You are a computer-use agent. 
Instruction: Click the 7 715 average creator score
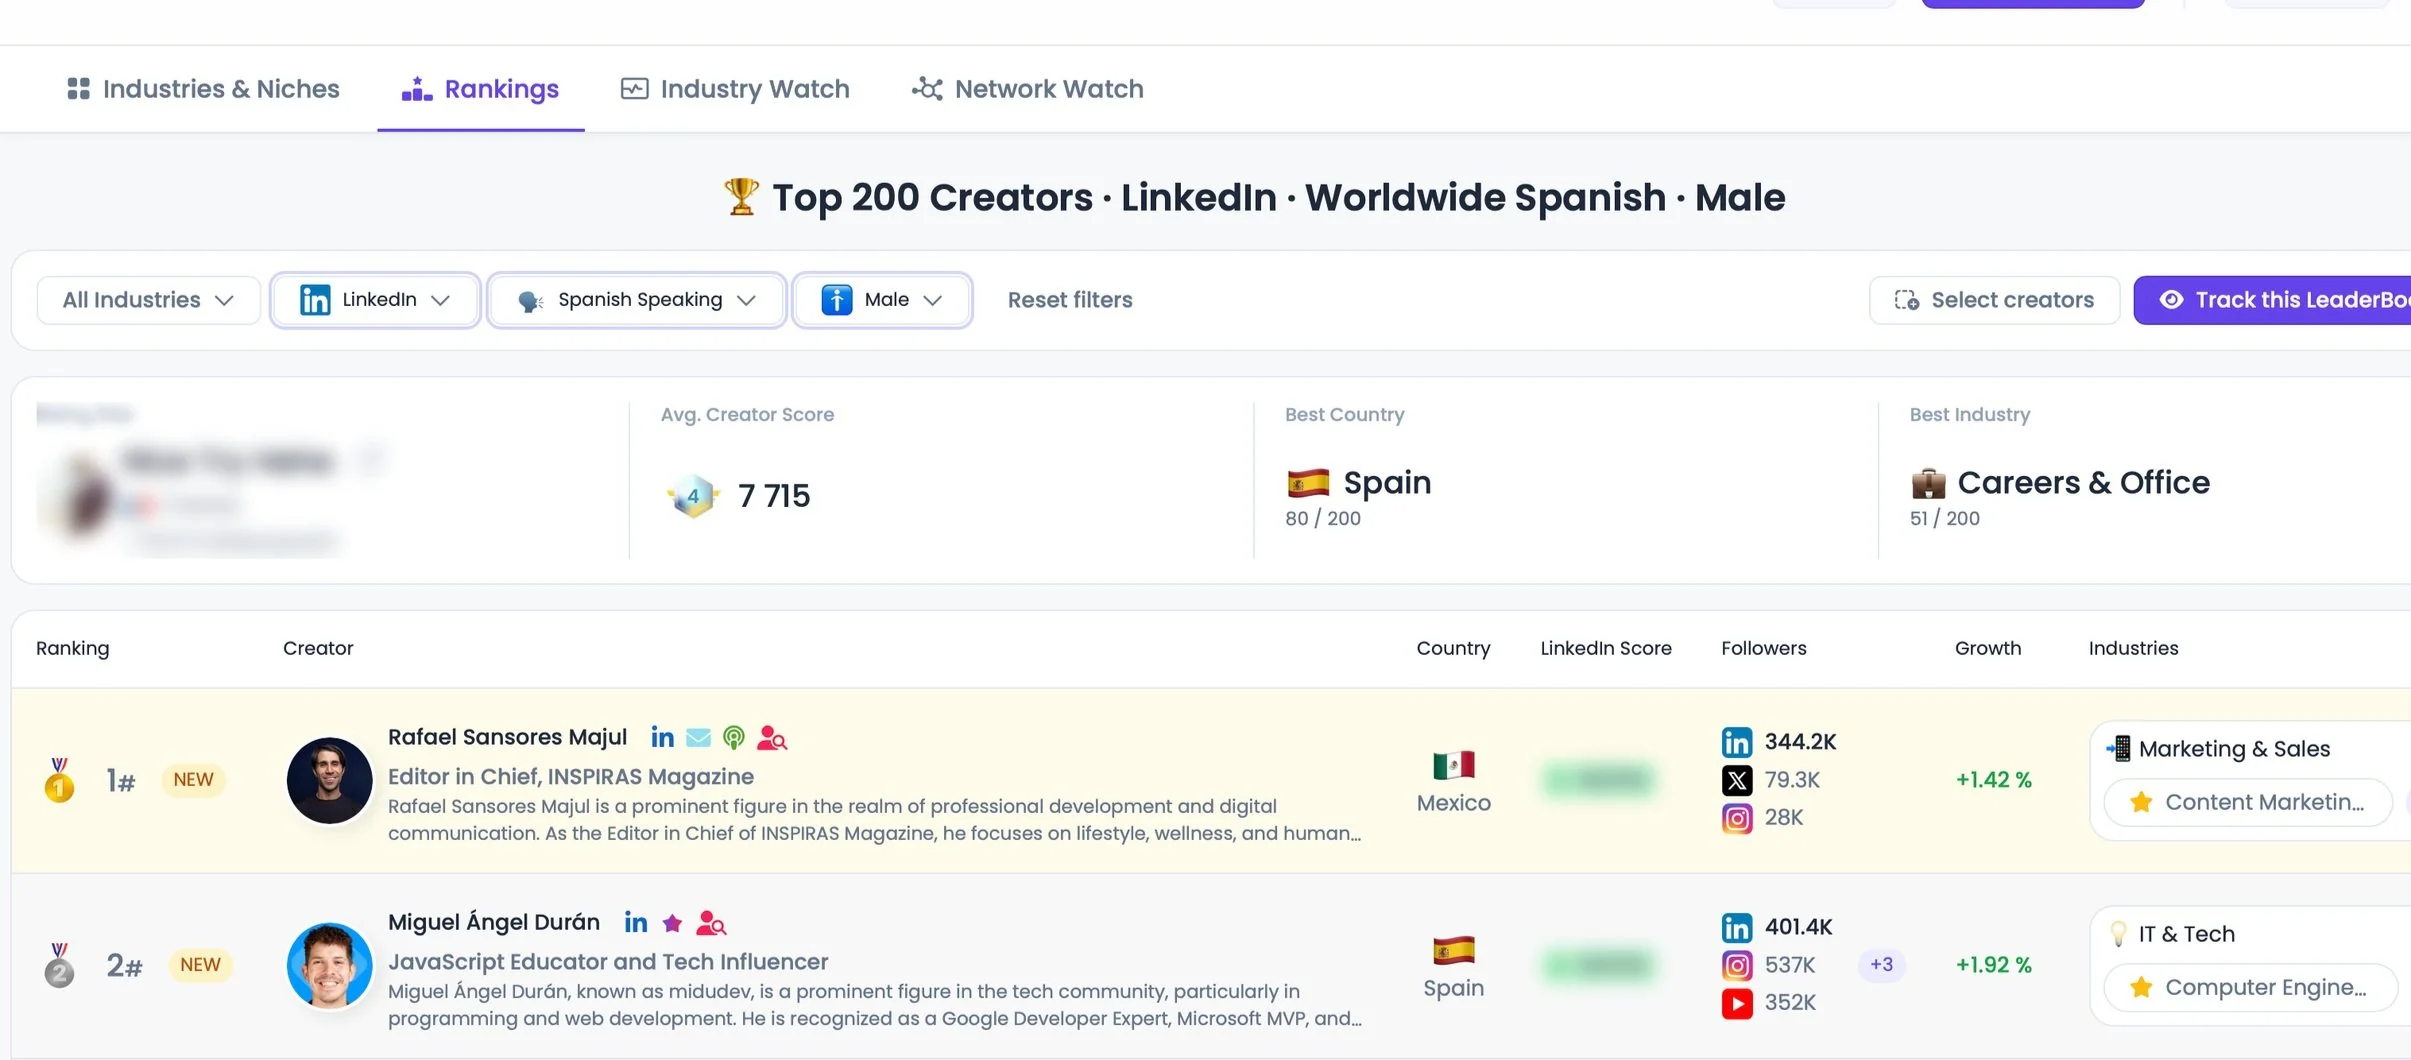pyautogui.click(x=774, y=496)
